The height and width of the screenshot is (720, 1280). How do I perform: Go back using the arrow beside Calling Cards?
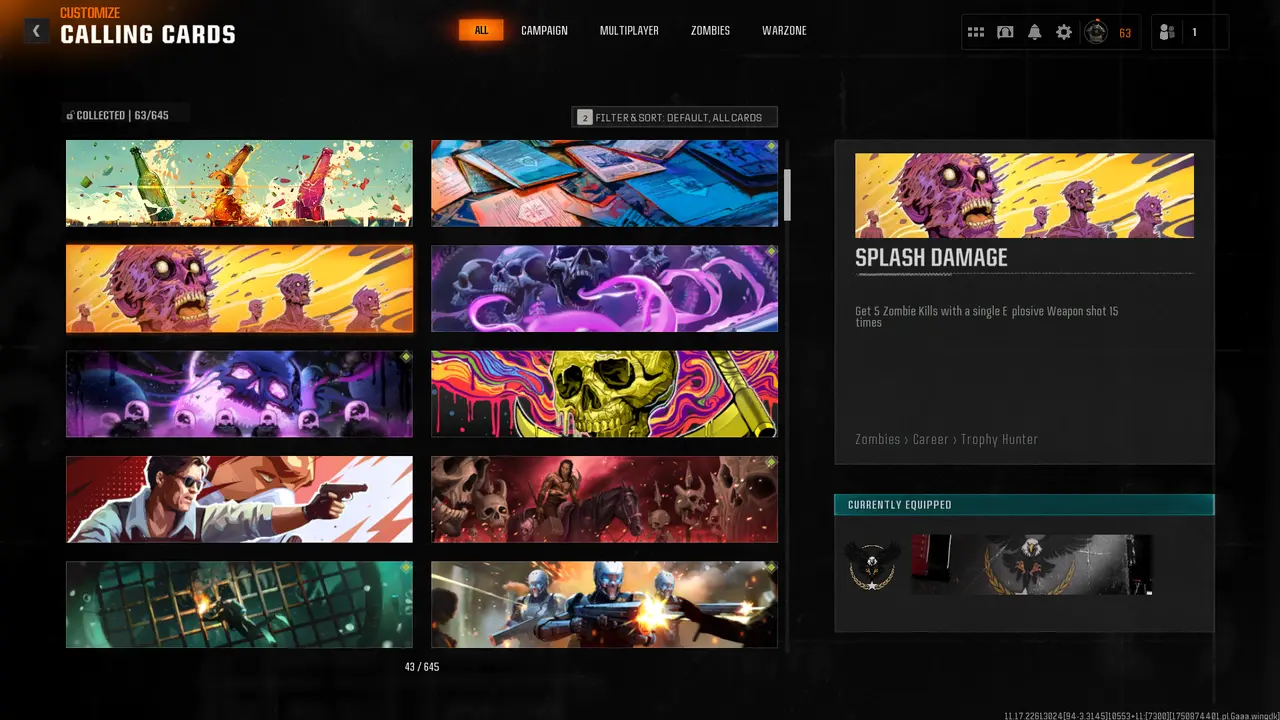tap(36, 31)
